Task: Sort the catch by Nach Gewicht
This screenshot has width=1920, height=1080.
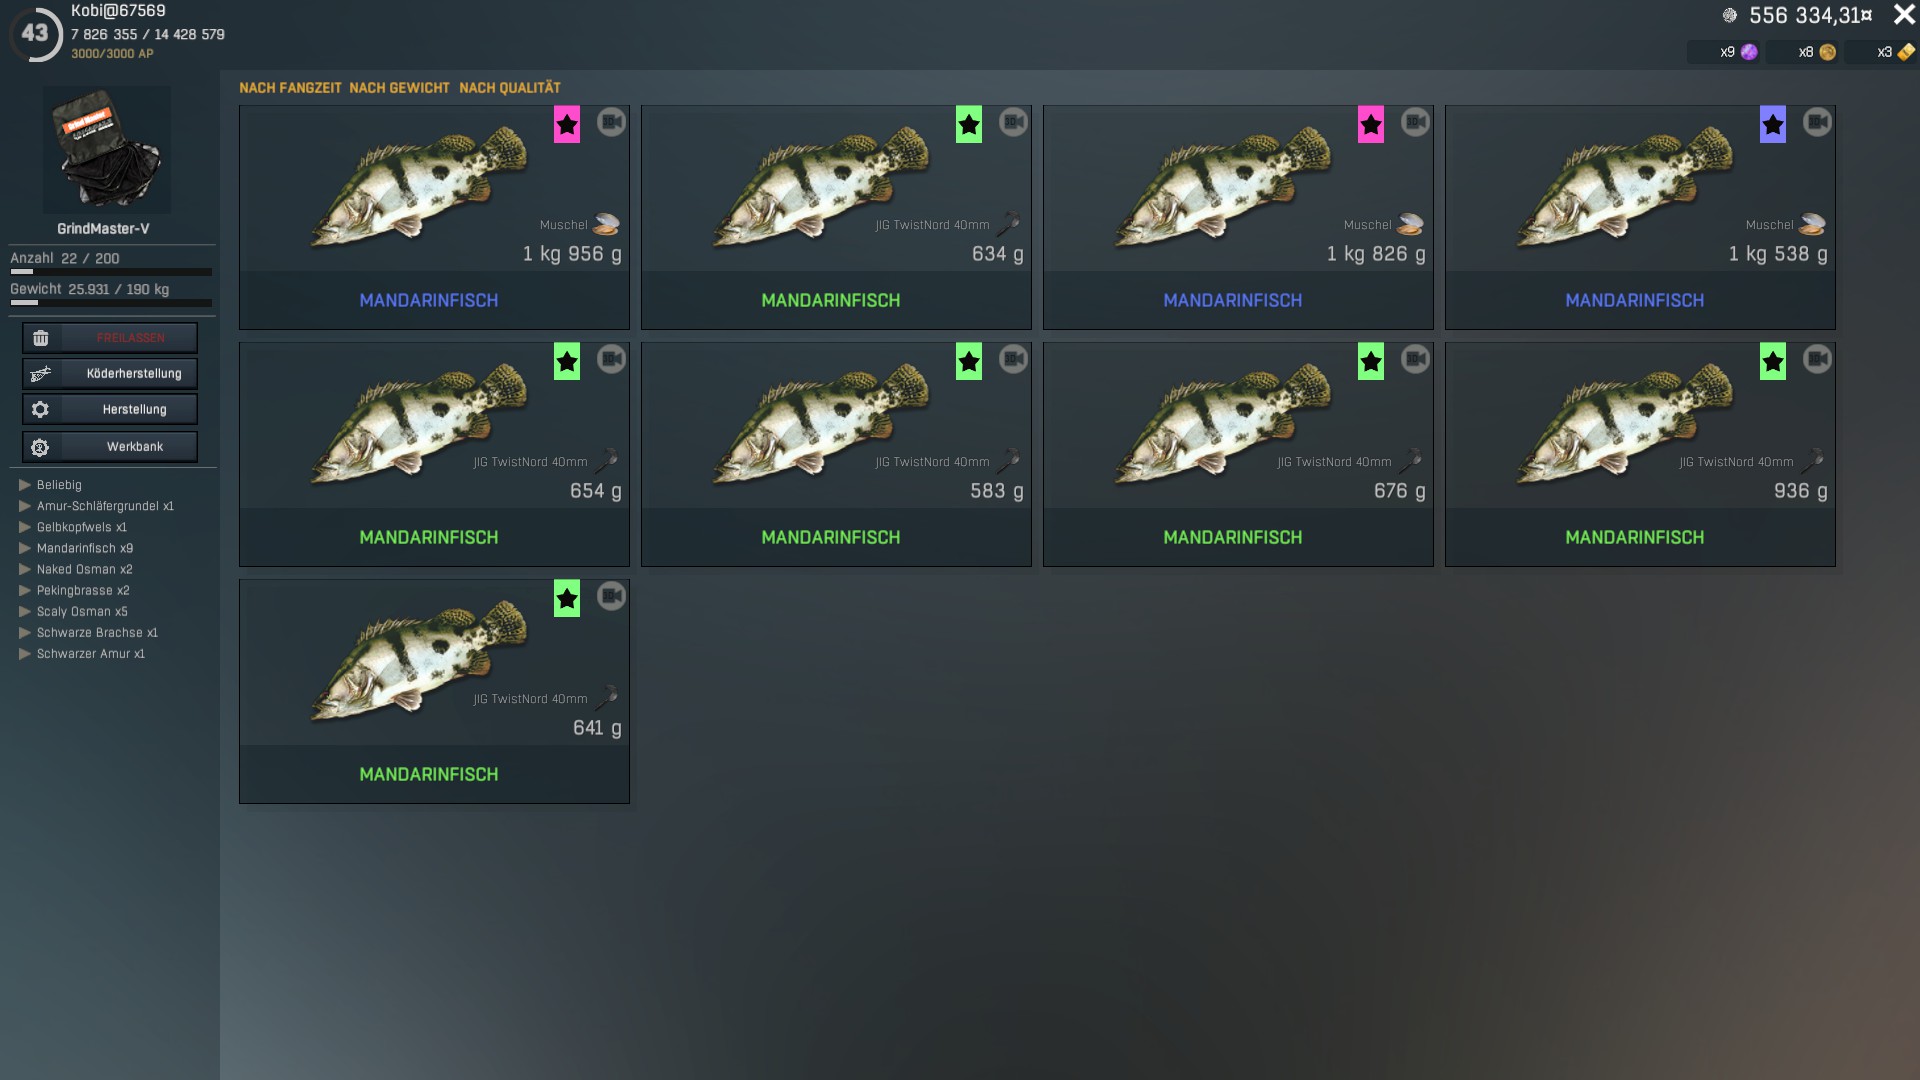Action: point(399,88)
